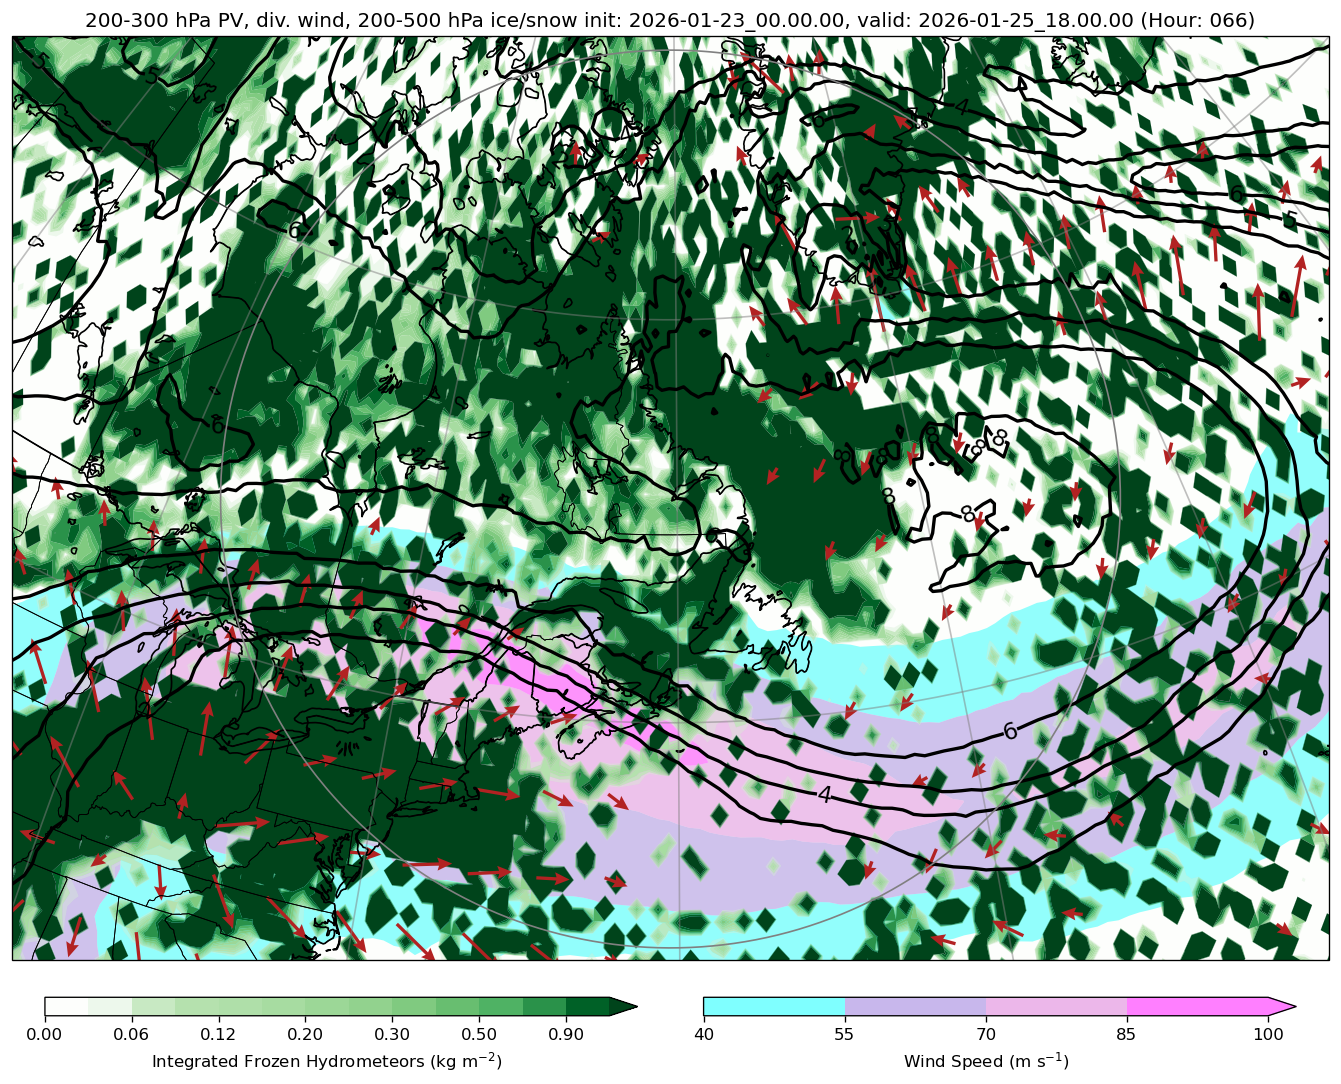Click the PV contour label '4' over the ocean
1341x1084 pixels.
824,795
